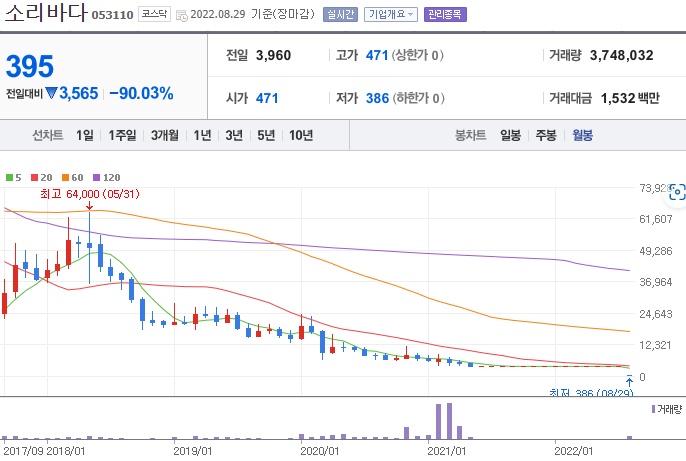Click the 2021/01 axis label
Screen dimensions: 686x461
446,451
